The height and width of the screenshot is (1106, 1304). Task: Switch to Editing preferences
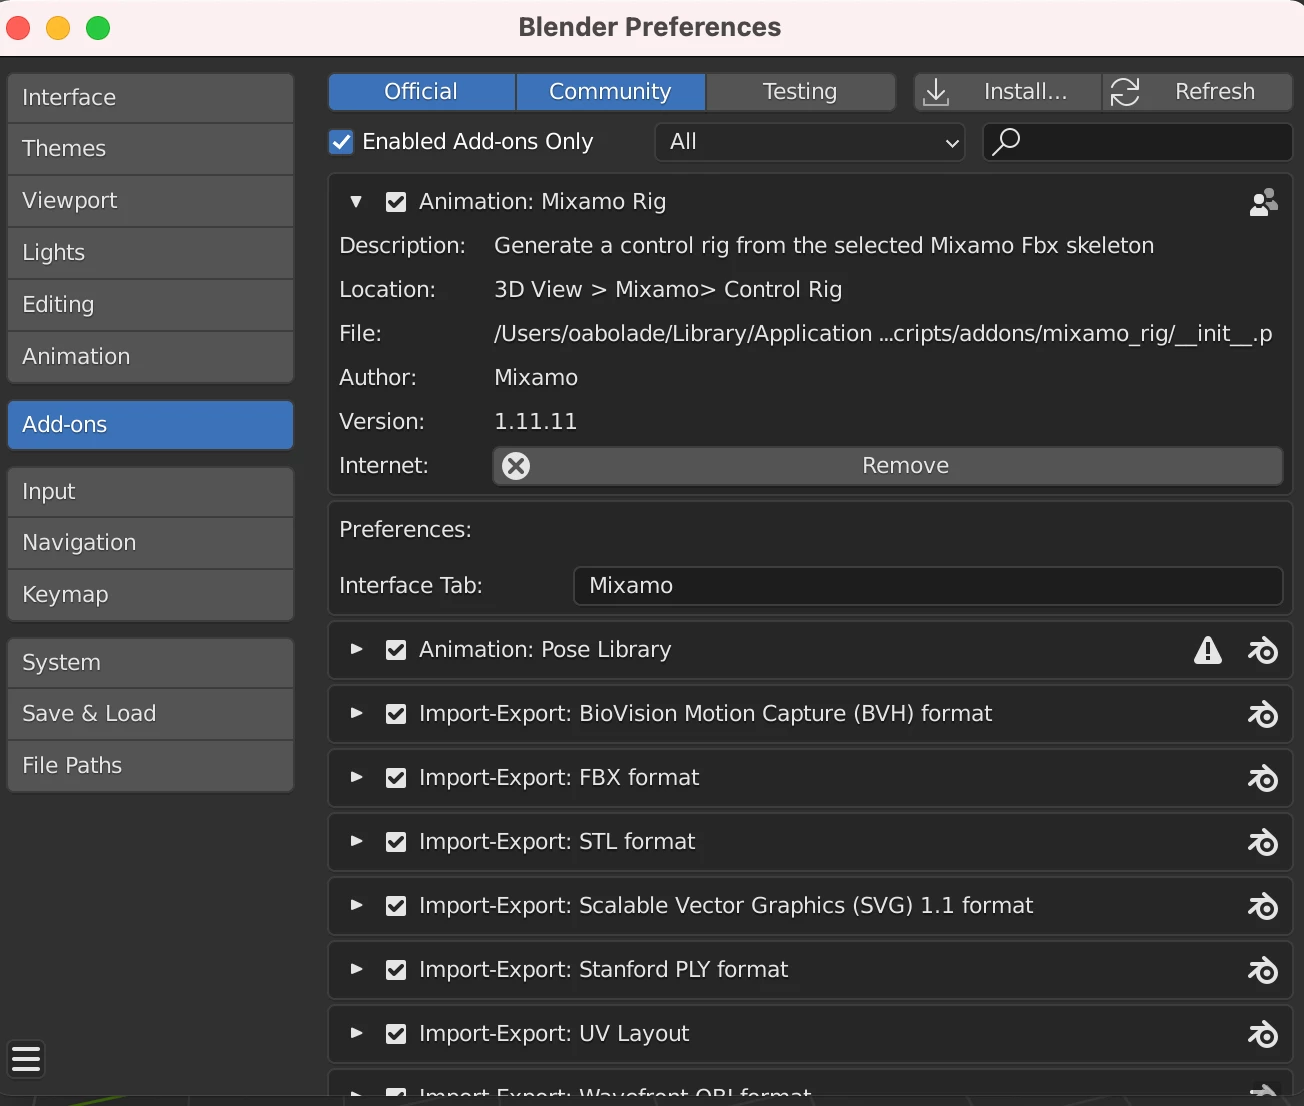[x=151, y=305]
